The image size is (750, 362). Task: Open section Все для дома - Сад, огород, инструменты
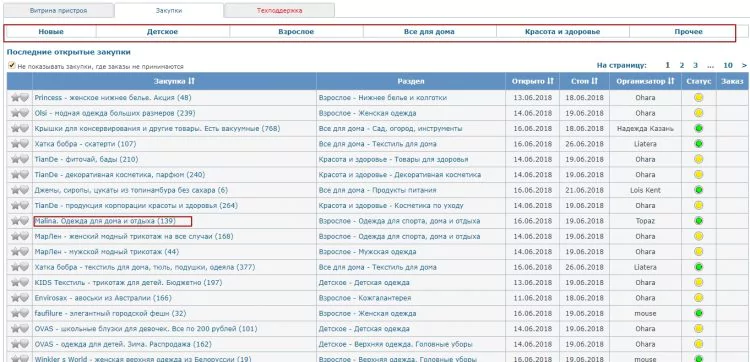(390, 129)
